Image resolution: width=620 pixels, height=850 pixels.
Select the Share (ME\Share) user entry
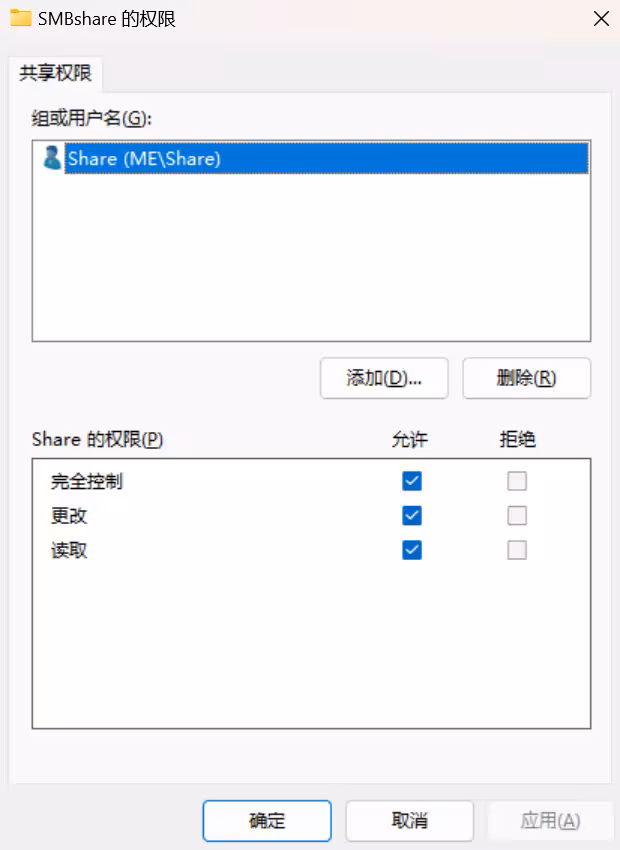[x=326, y=158]
